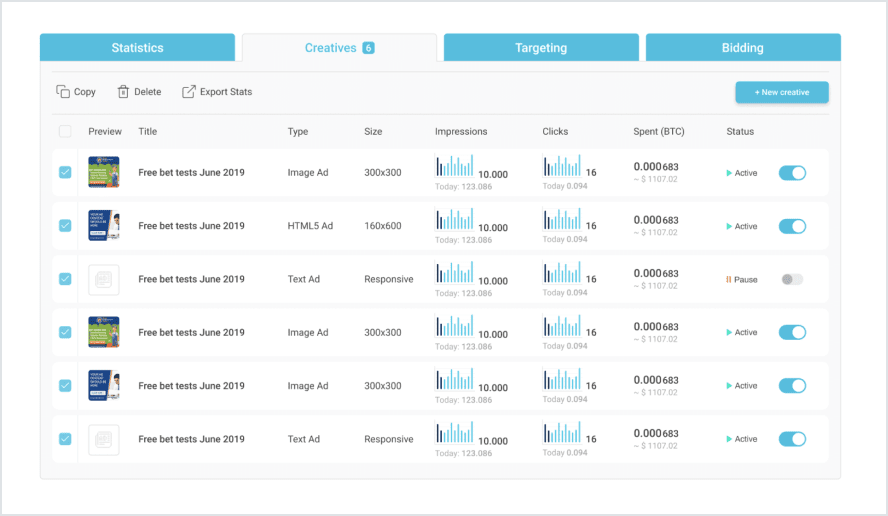Viewport: 888px width, 516px height.
Task: Open the clicks bar chart in the topmost row
Action: [562, 166]
